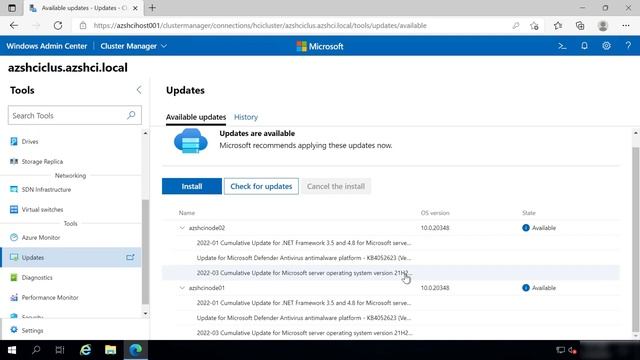Image resolution: width=640 pixels, height=360 pixels.
Task: Collapse the azshcinode01 update group
Action: [182, 288]
